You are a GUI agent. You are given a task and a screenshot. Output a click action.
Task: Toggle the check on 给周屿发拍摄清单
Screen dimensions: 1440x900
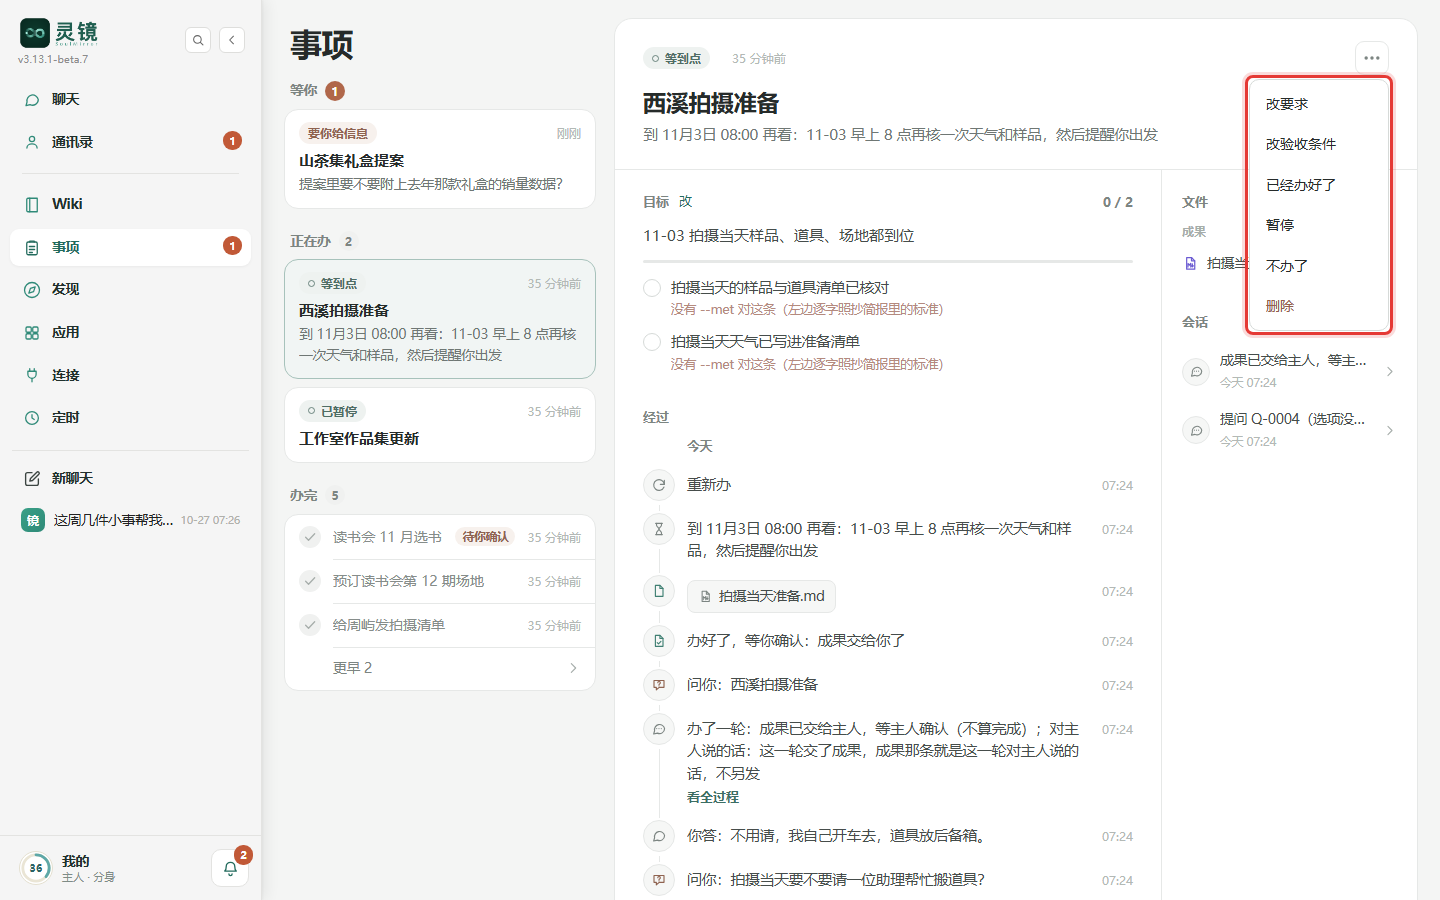point(310,625)
